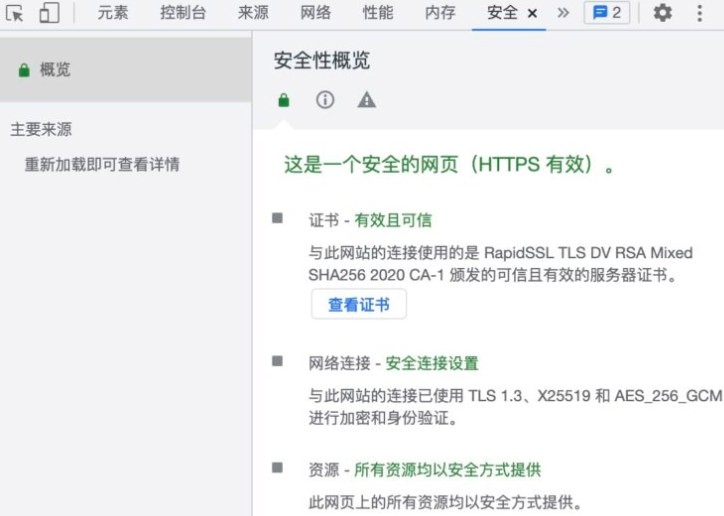Viewport: 724px width, 516px height.
Task: Open the settings gear in DevTools
Action: point(663,13)
